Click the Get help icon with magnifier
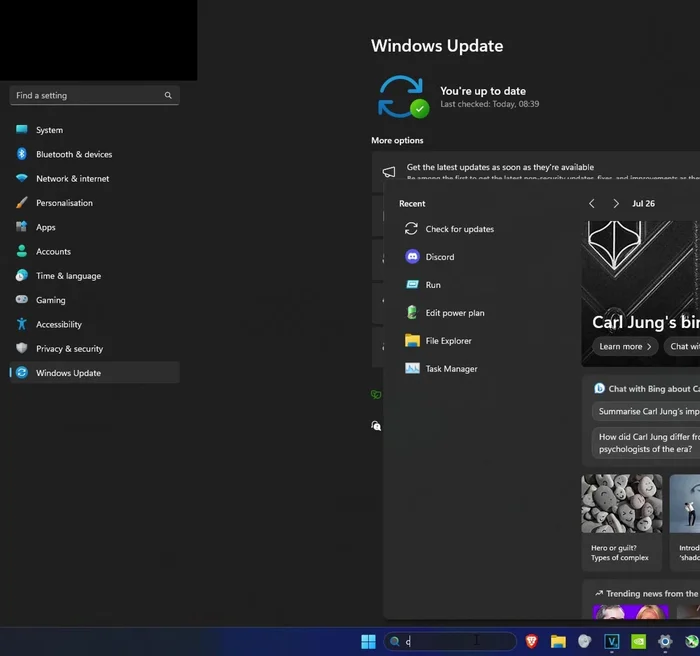700x656 pixels. [376, 426]
